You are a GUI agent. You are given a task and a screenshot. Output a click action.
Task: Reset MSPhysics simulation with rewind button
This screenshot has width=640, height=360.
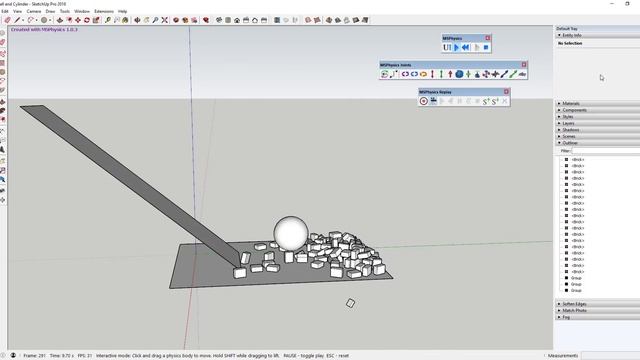pos(465,47)
